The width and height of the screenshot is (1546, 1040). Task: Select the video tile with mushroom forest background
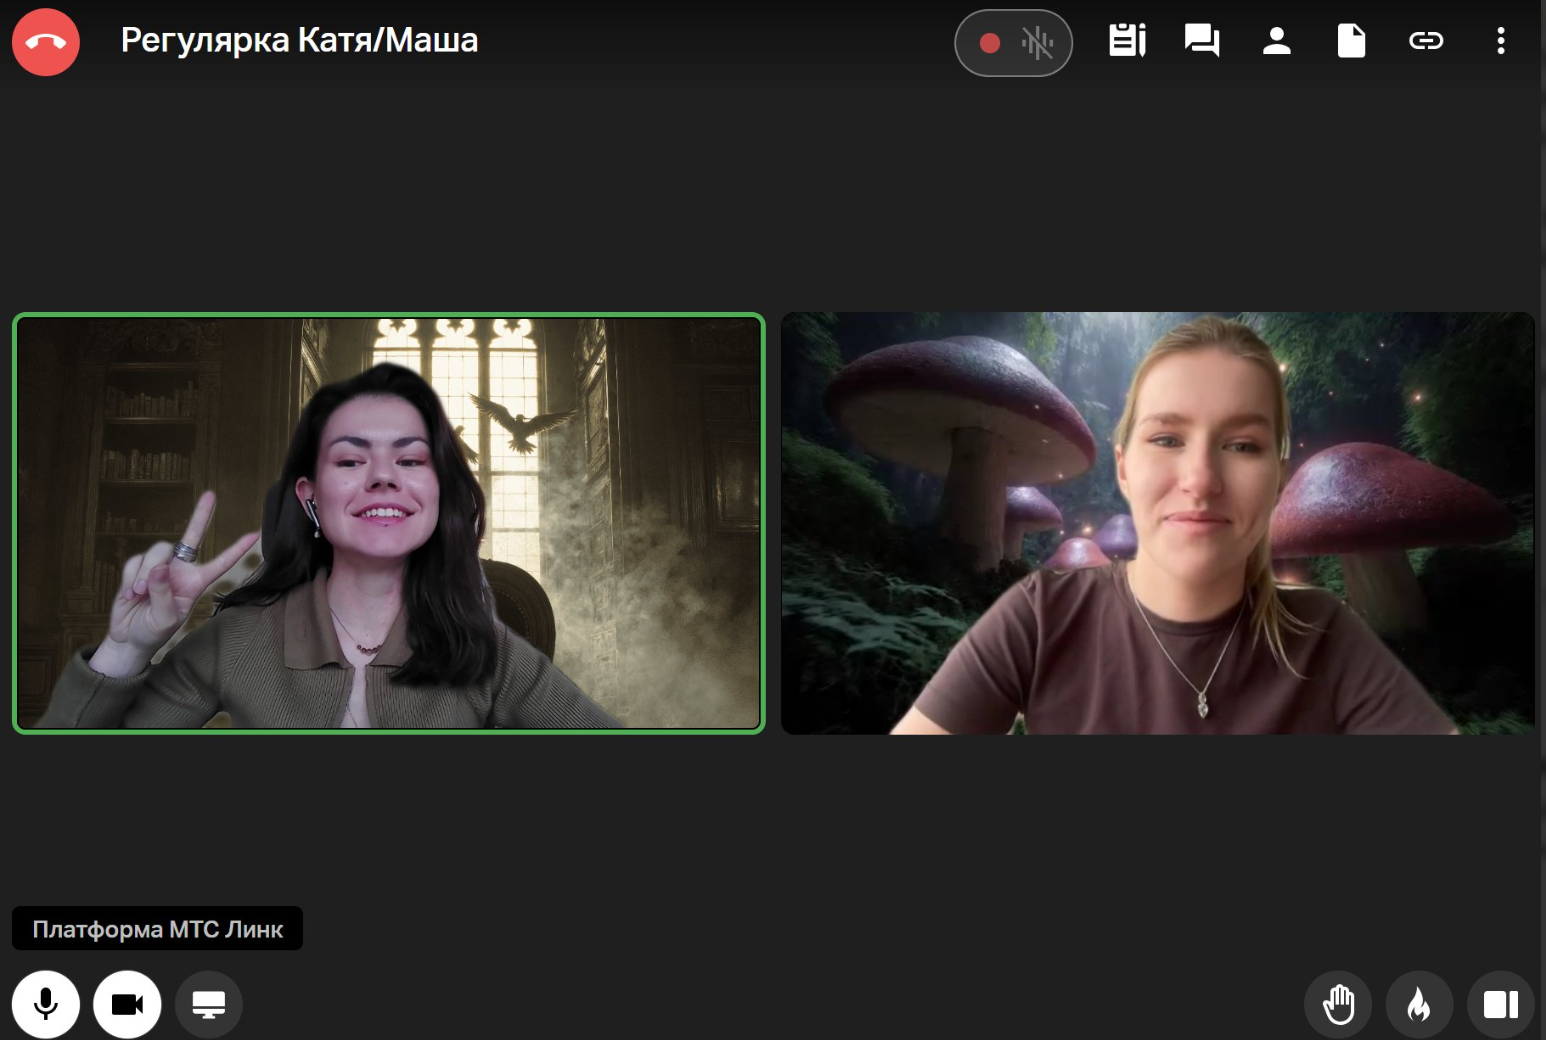1157,523
